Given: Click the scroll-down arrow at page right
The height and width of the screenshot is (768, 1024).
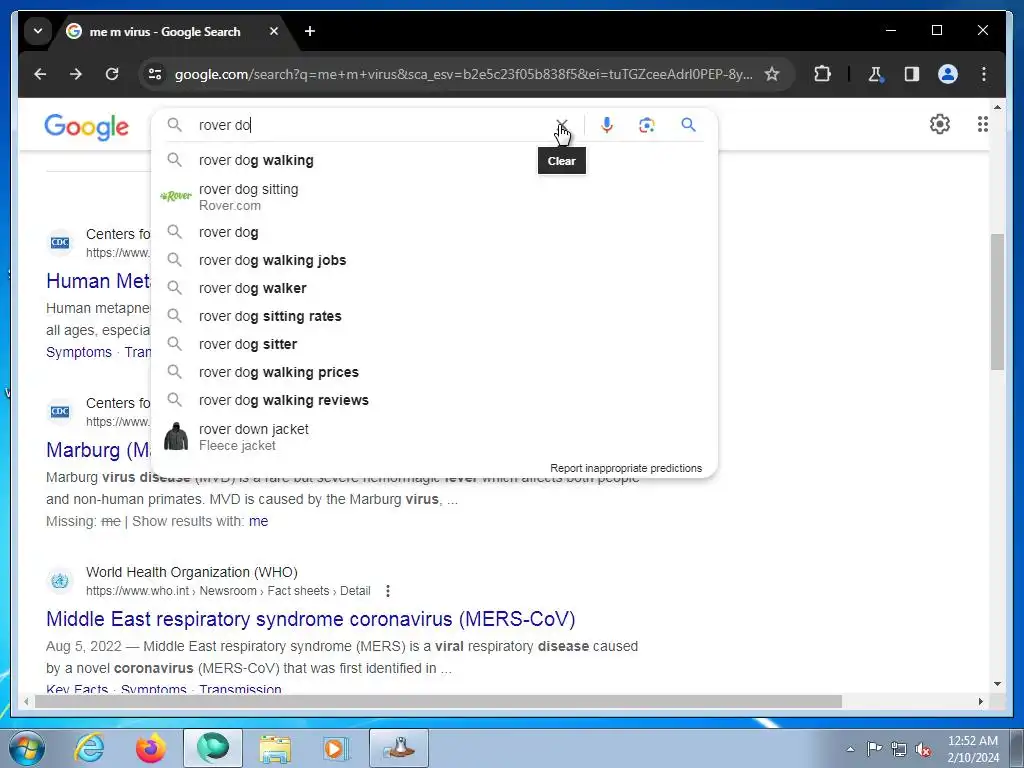Looking at the screenshot, I should click(997, 684).
